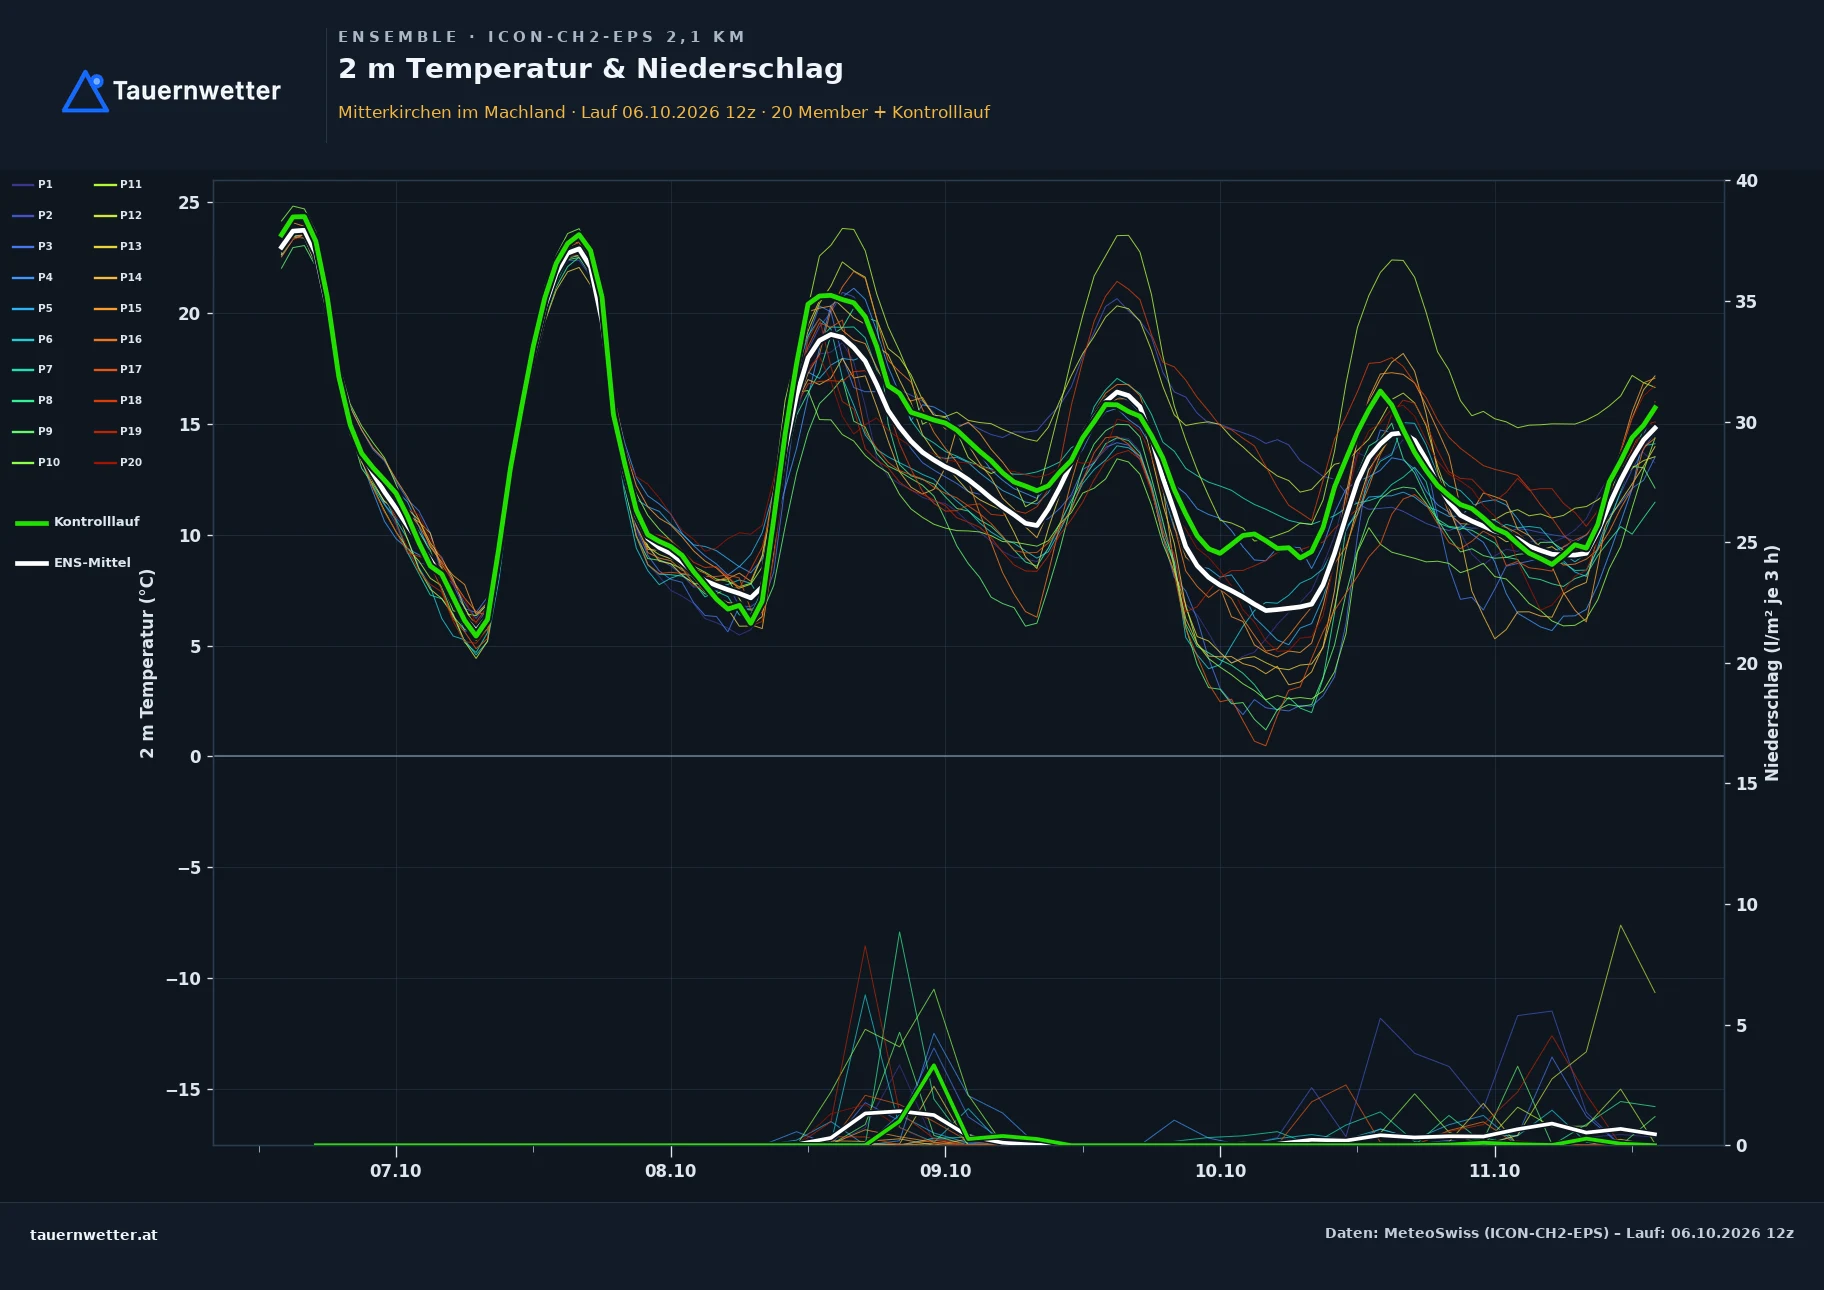Hide member P1 in the legend
Image resolution: width=1824 pixels, height=1290 pixels.
click(33, 184)
